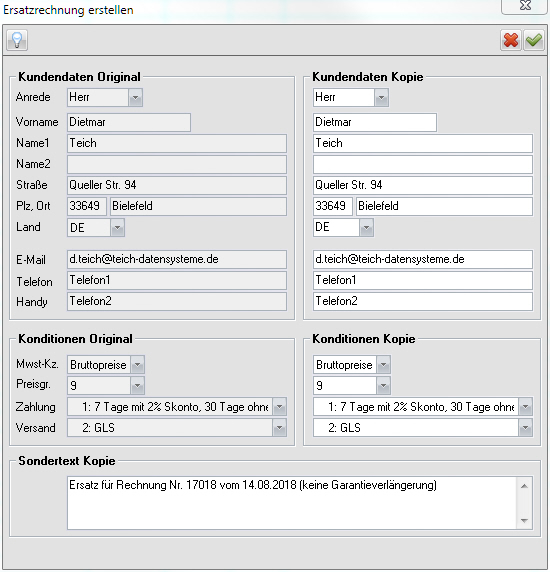
Task: Confirm with the green checkmark icon
Action: [534, 40]
